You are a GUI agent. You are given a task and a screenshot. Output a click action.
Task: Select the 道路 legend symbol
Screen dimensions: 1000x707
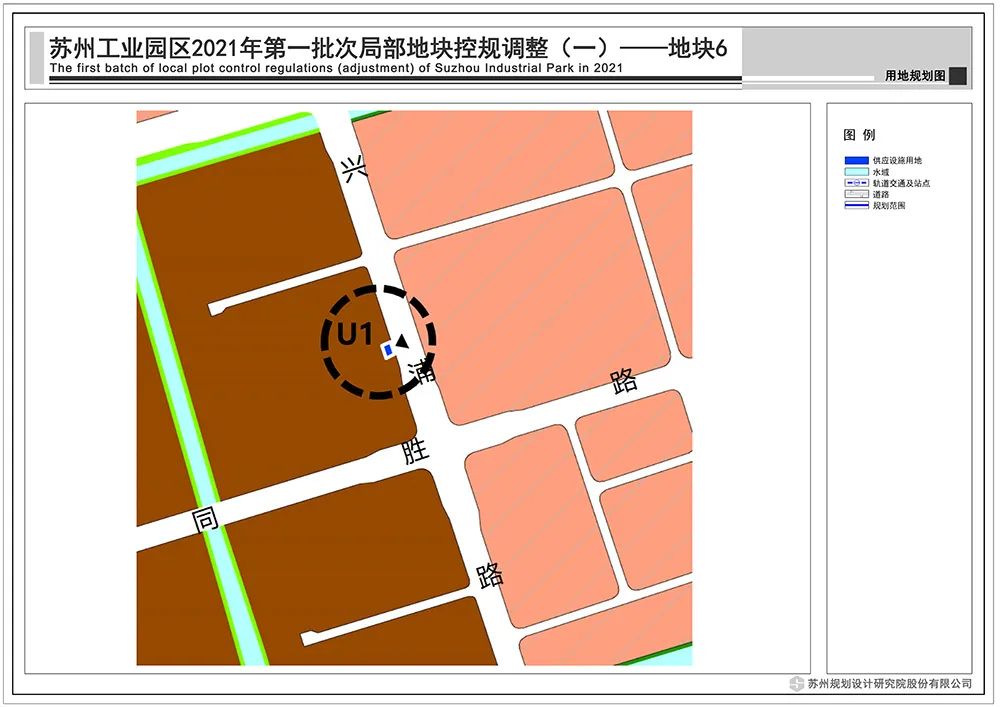856,194
